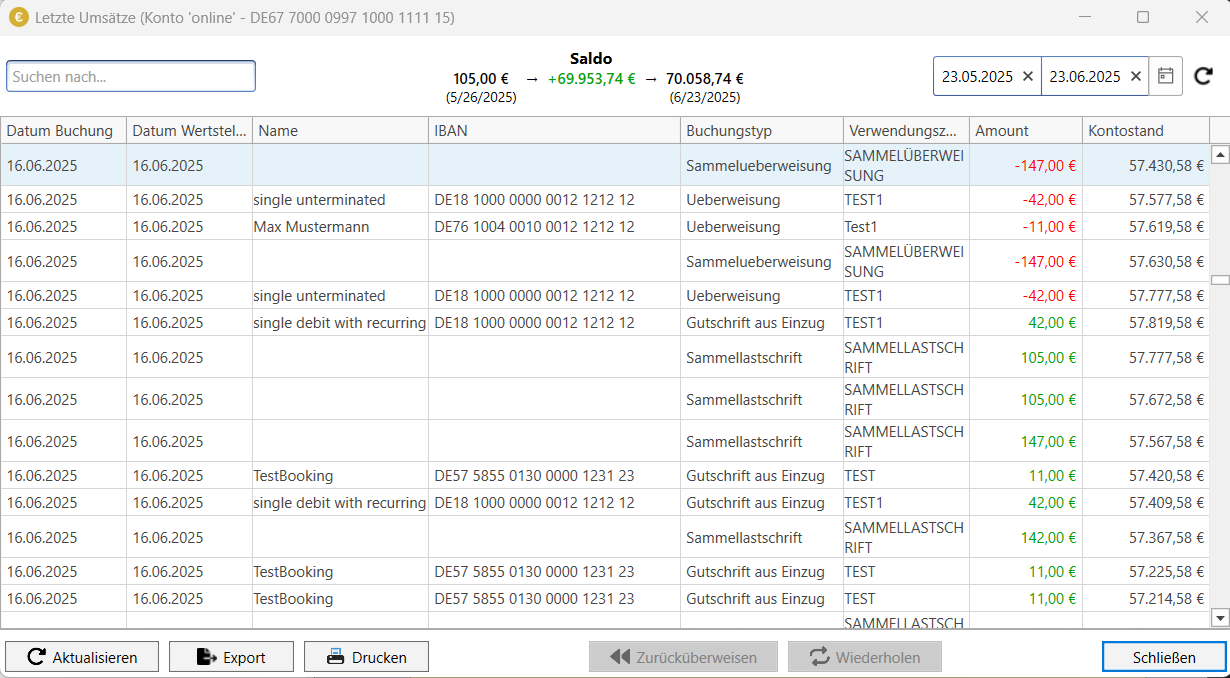1230x678 pixels.
Task: Click the Drucken print button
Action: [366, 657]
